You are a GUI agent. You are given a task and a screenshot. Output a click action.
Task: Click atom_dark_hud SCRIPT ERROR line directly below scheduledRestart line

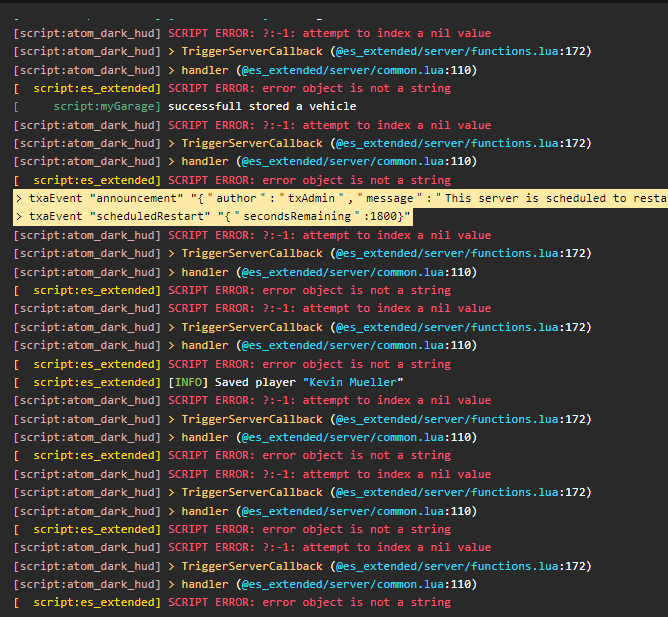pos(253,235)
